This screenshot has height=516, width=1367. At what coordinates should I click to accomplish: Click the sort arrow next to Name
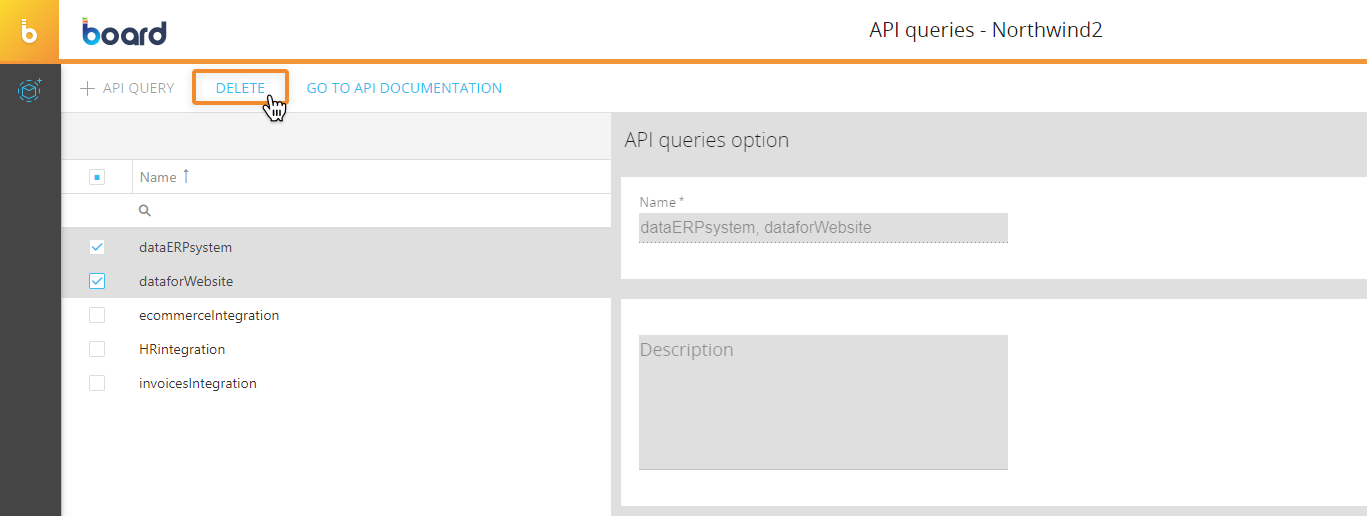(186, 177)
